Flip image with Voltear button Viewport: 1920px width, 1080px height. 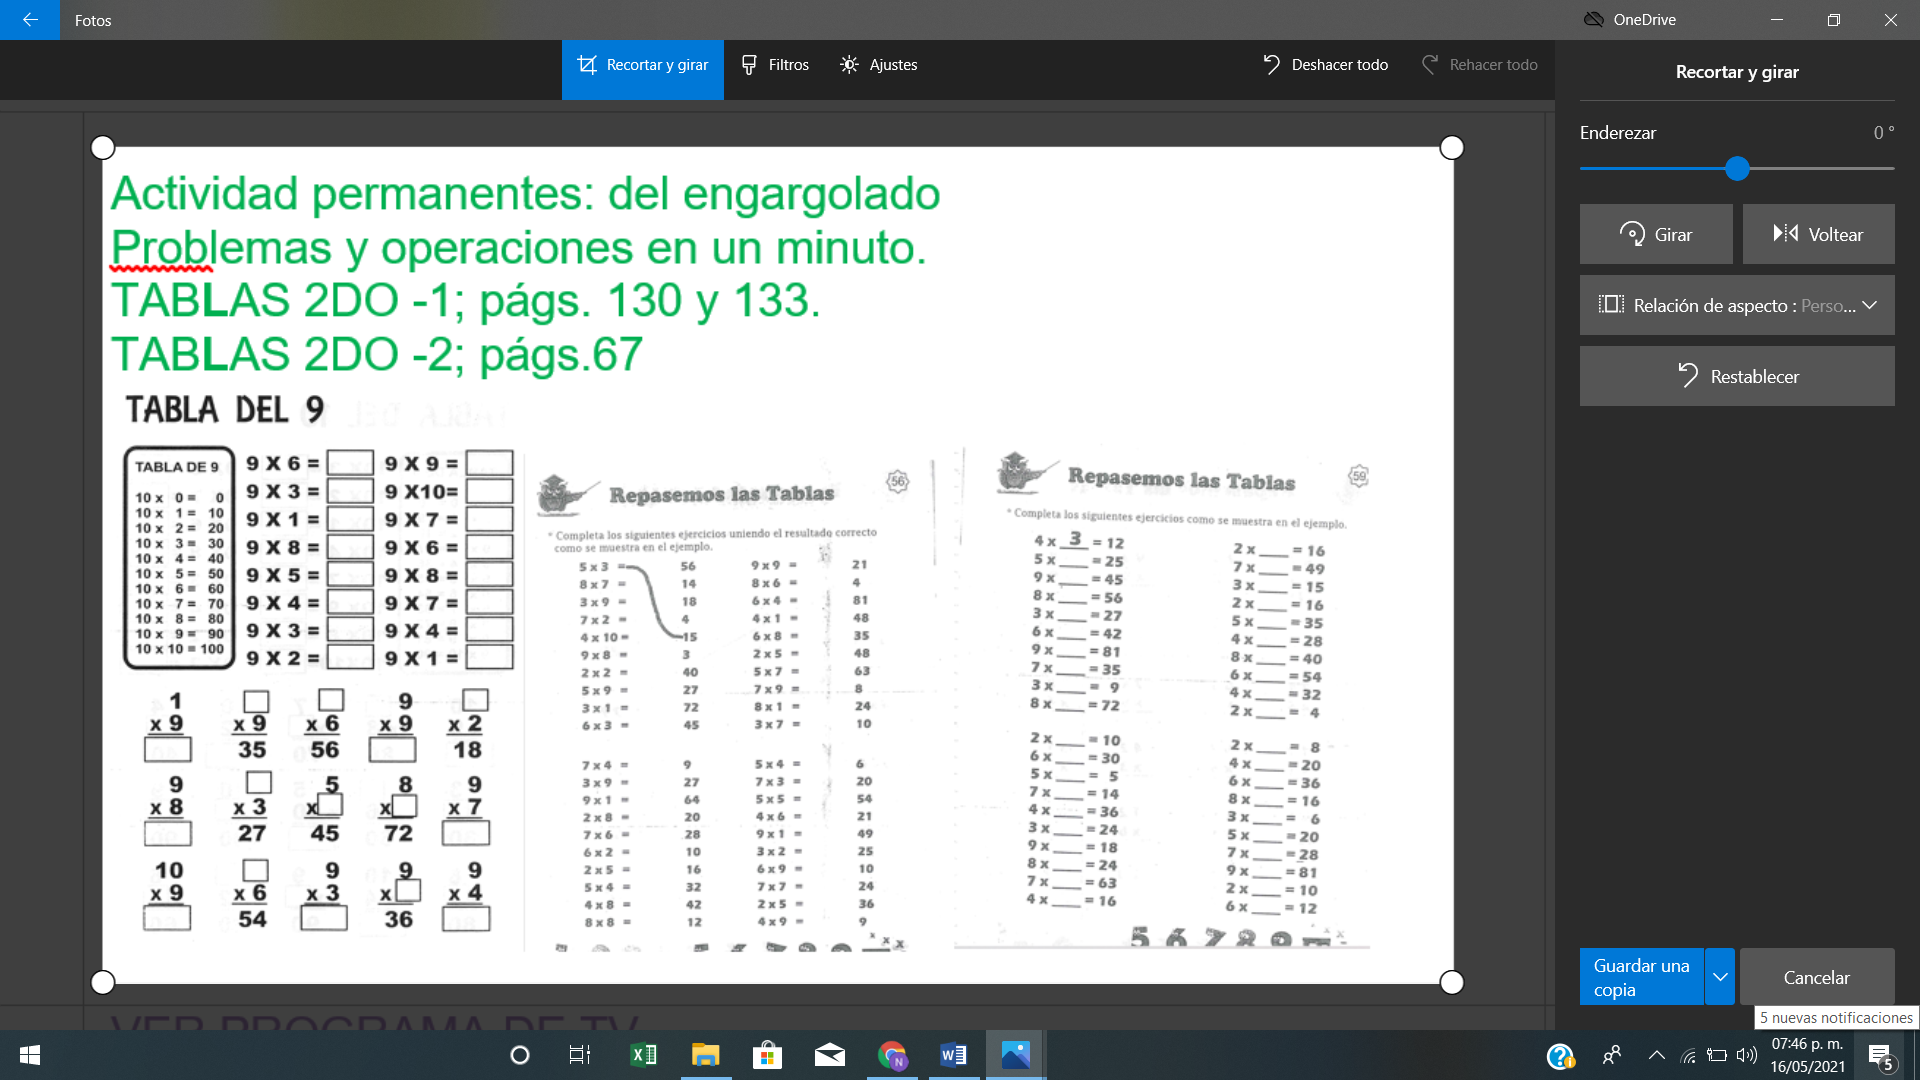pyautogui.click(x=1818, y=235)
